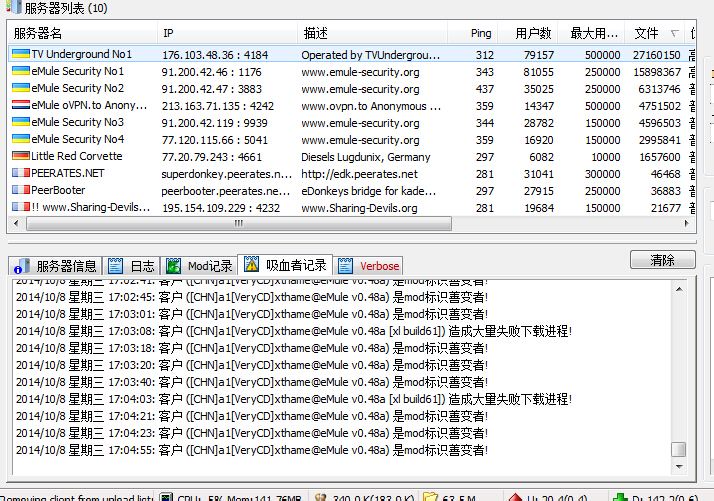
Task: Click IP 91.200.42.119 : 9939
Action: [214, 123]
